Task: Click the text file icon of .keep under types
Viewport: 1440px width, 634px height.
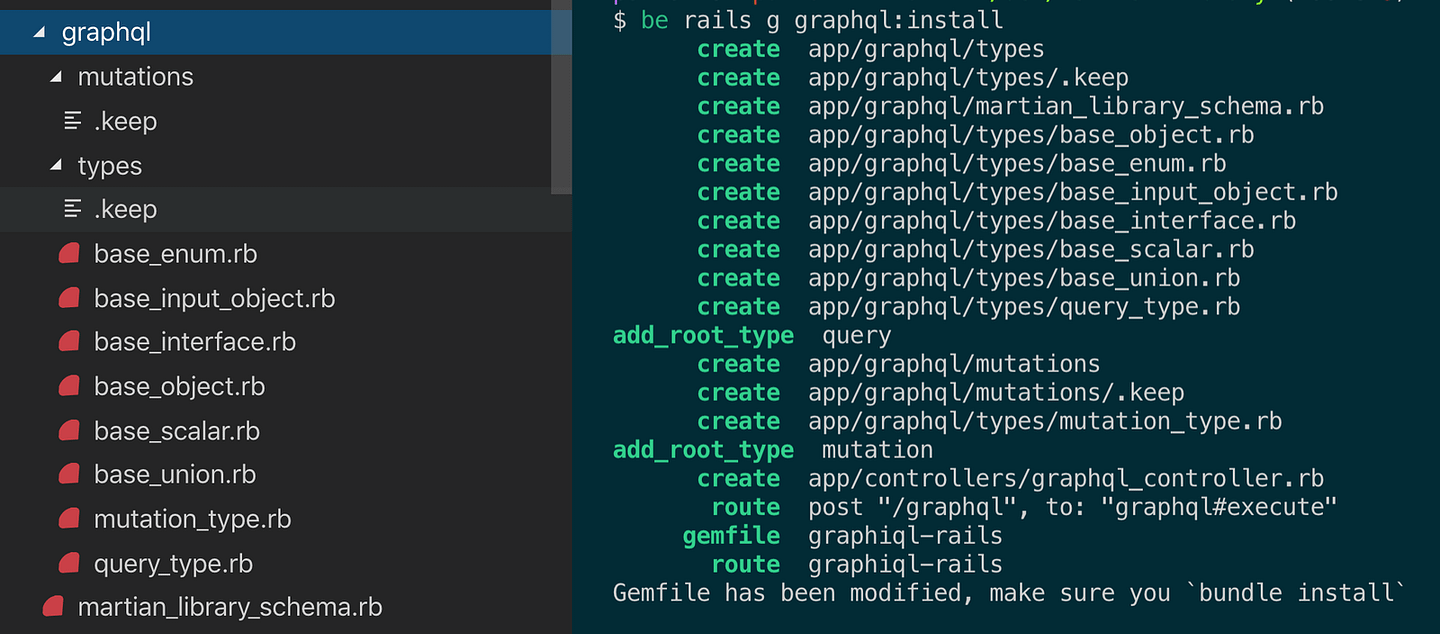Action: pos(73,209)
